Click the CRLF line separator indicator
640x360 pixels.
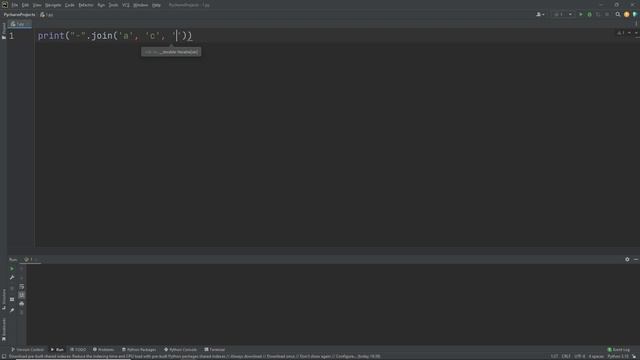tap(566, 357)
